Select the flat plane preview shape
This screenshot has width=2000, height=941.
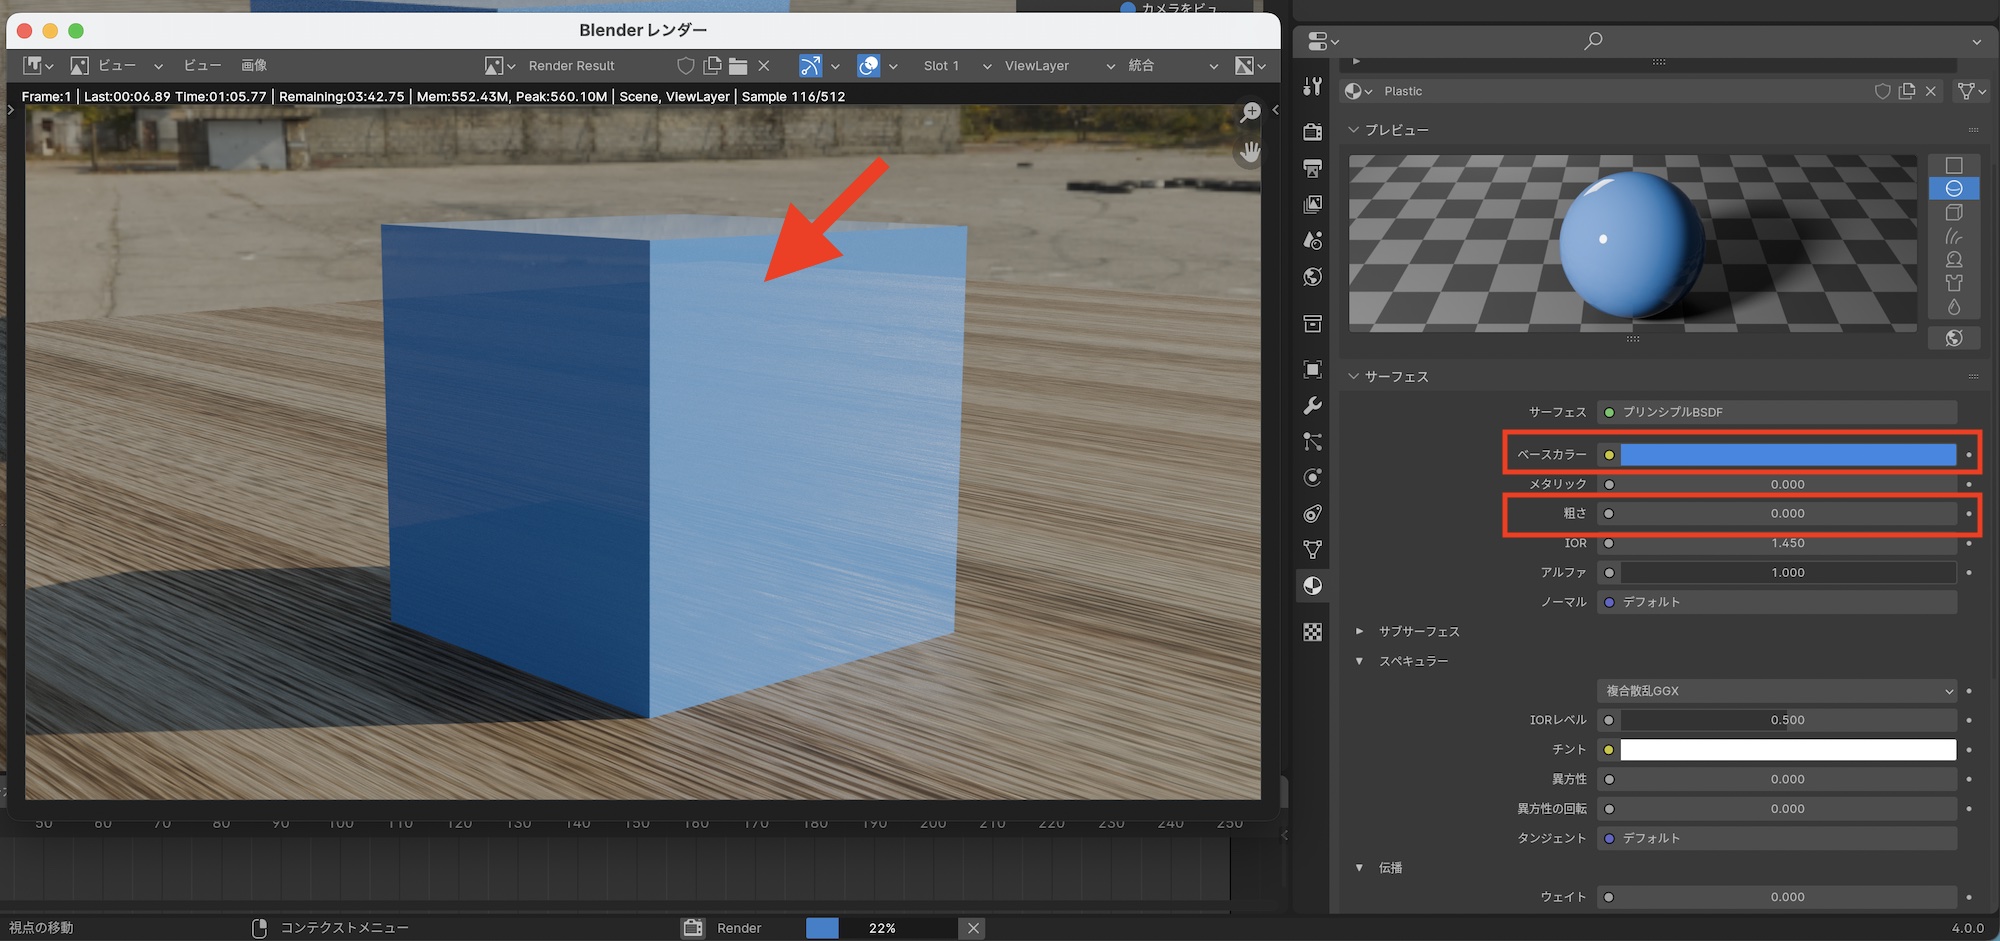click(x=1954, y=165)
